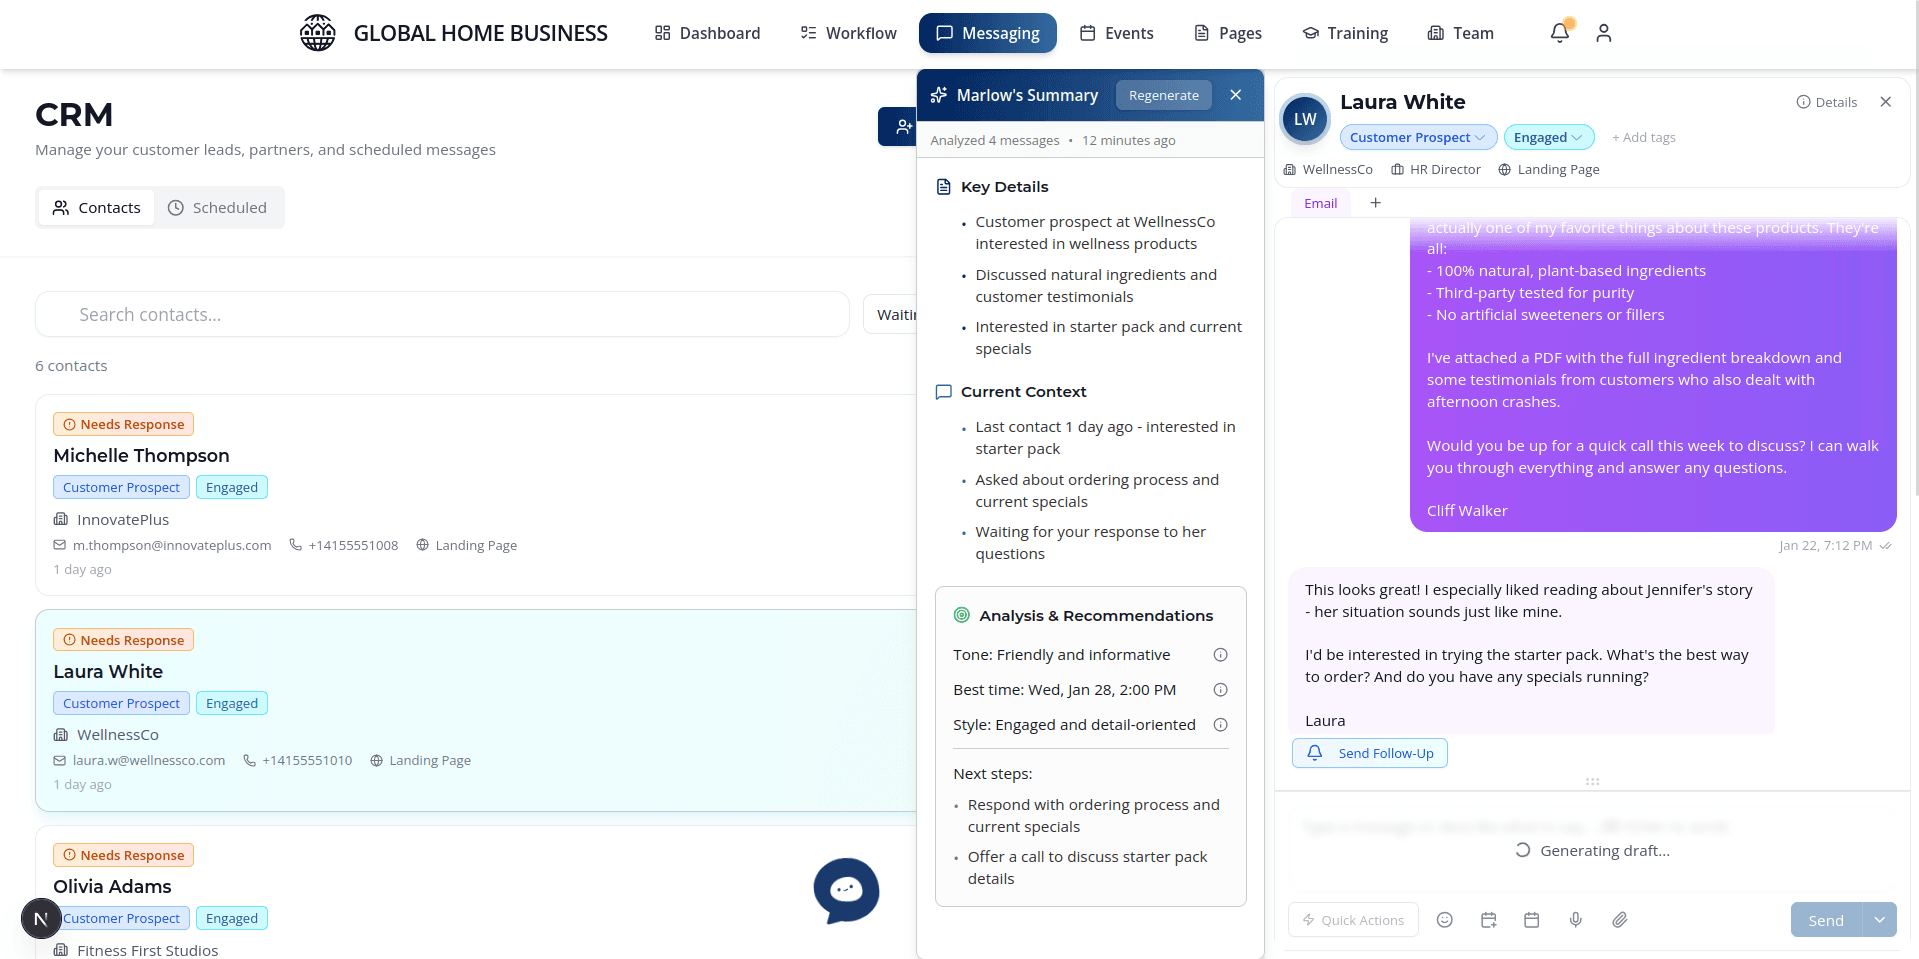Click the Search contacts input field

point(441,314)
